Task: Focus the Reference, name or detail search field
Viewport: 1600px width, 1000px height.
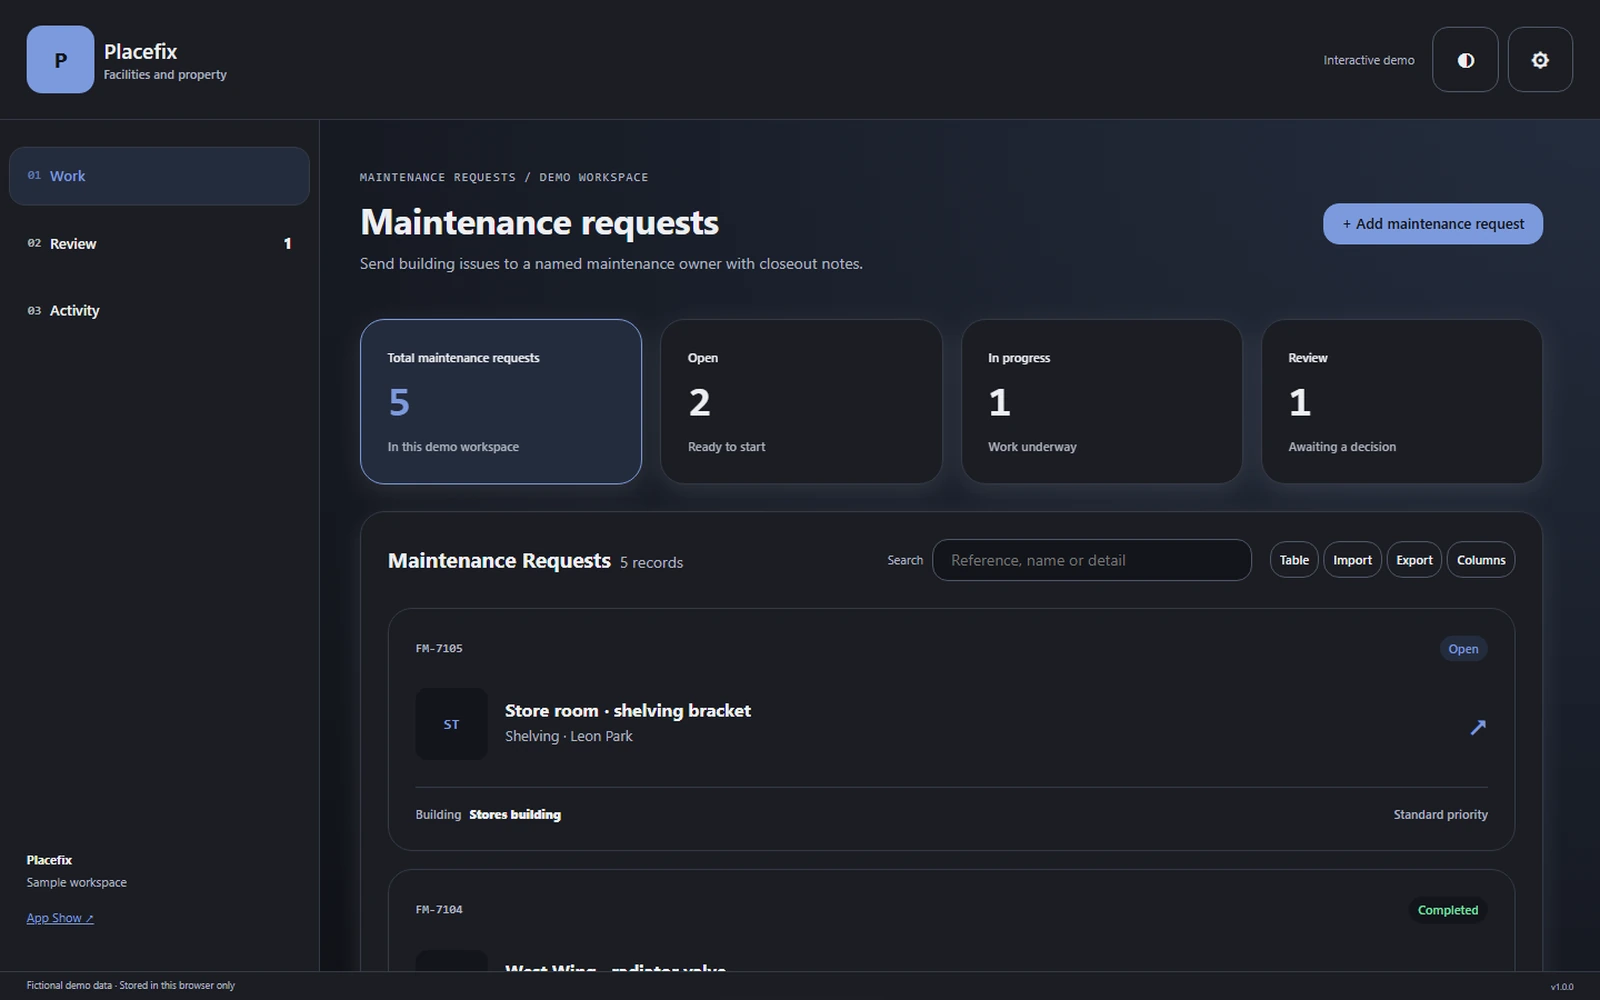Action: 1092,560
